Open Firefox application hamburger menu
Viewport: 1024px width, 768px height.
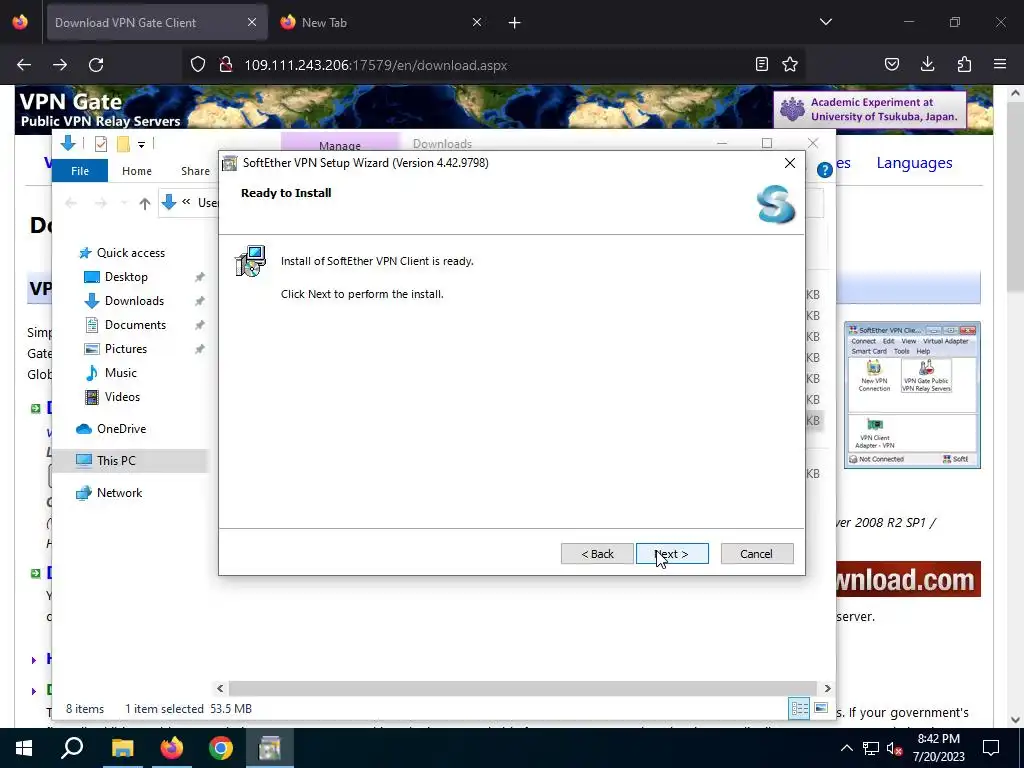(x=1000, y=65)
